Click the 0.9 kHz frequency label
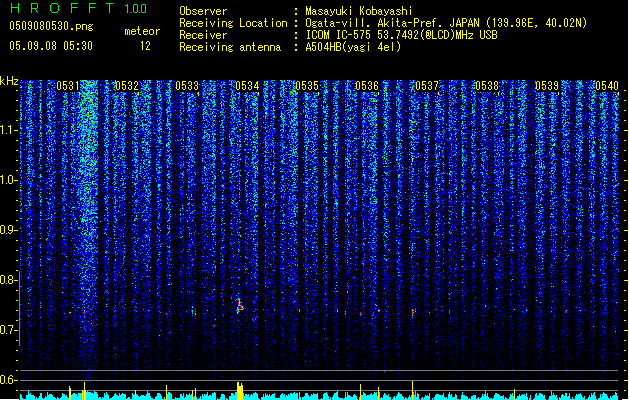The width and height of the screenshot is (629, 400). point(9,230)
